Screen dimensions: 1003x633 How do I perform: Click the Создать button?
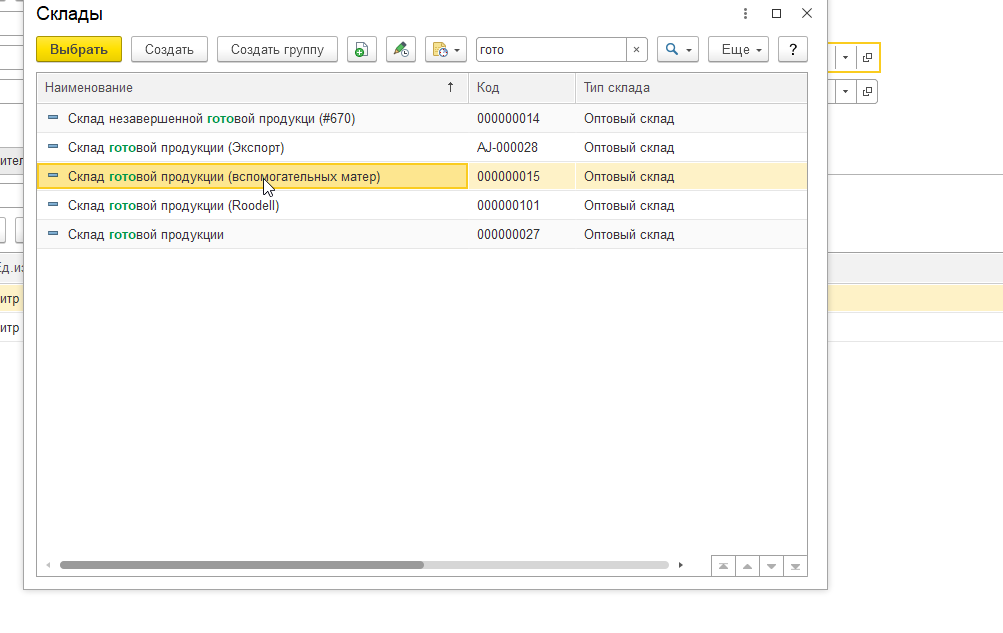coord(169,49)
